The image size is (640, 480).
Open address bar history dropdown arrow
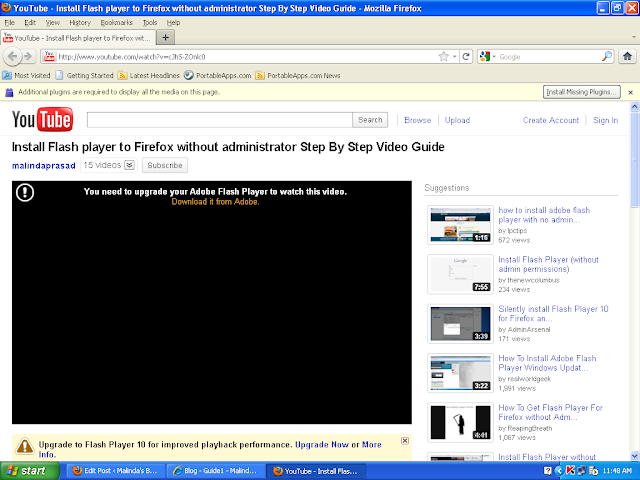454,57
